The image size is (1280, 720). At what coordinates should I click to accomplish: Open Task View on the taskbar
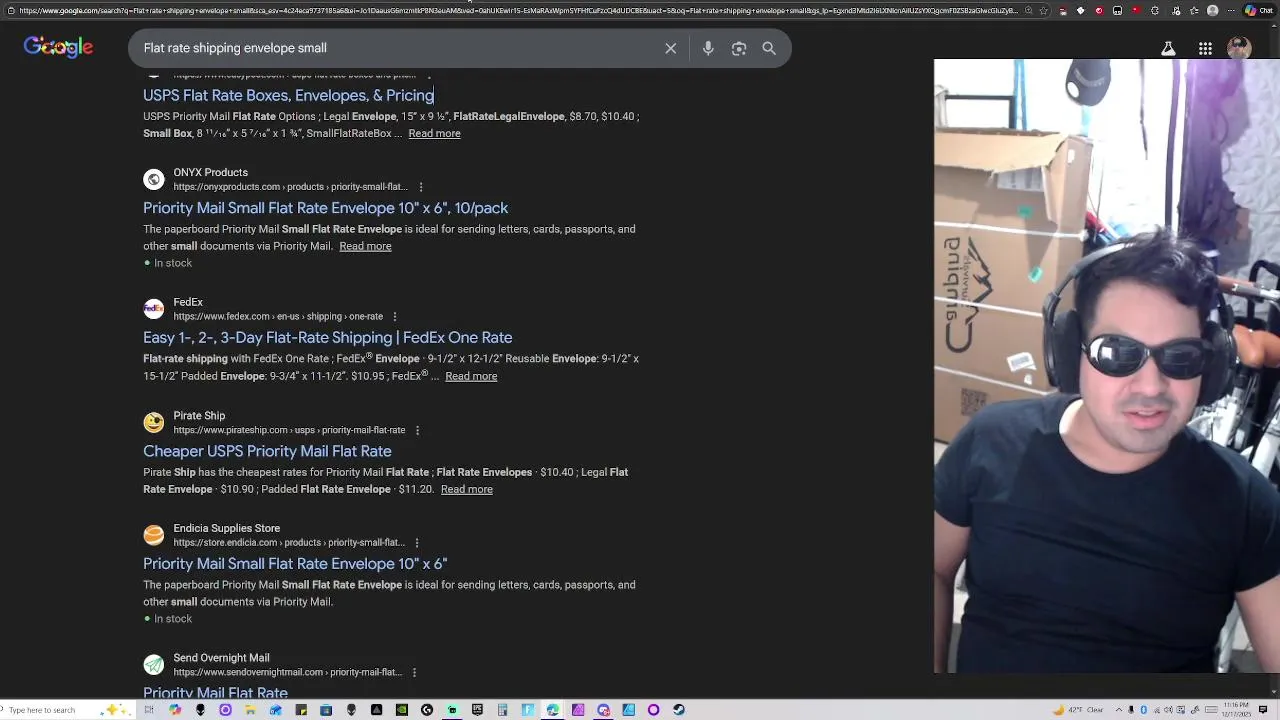pos(149,710)
